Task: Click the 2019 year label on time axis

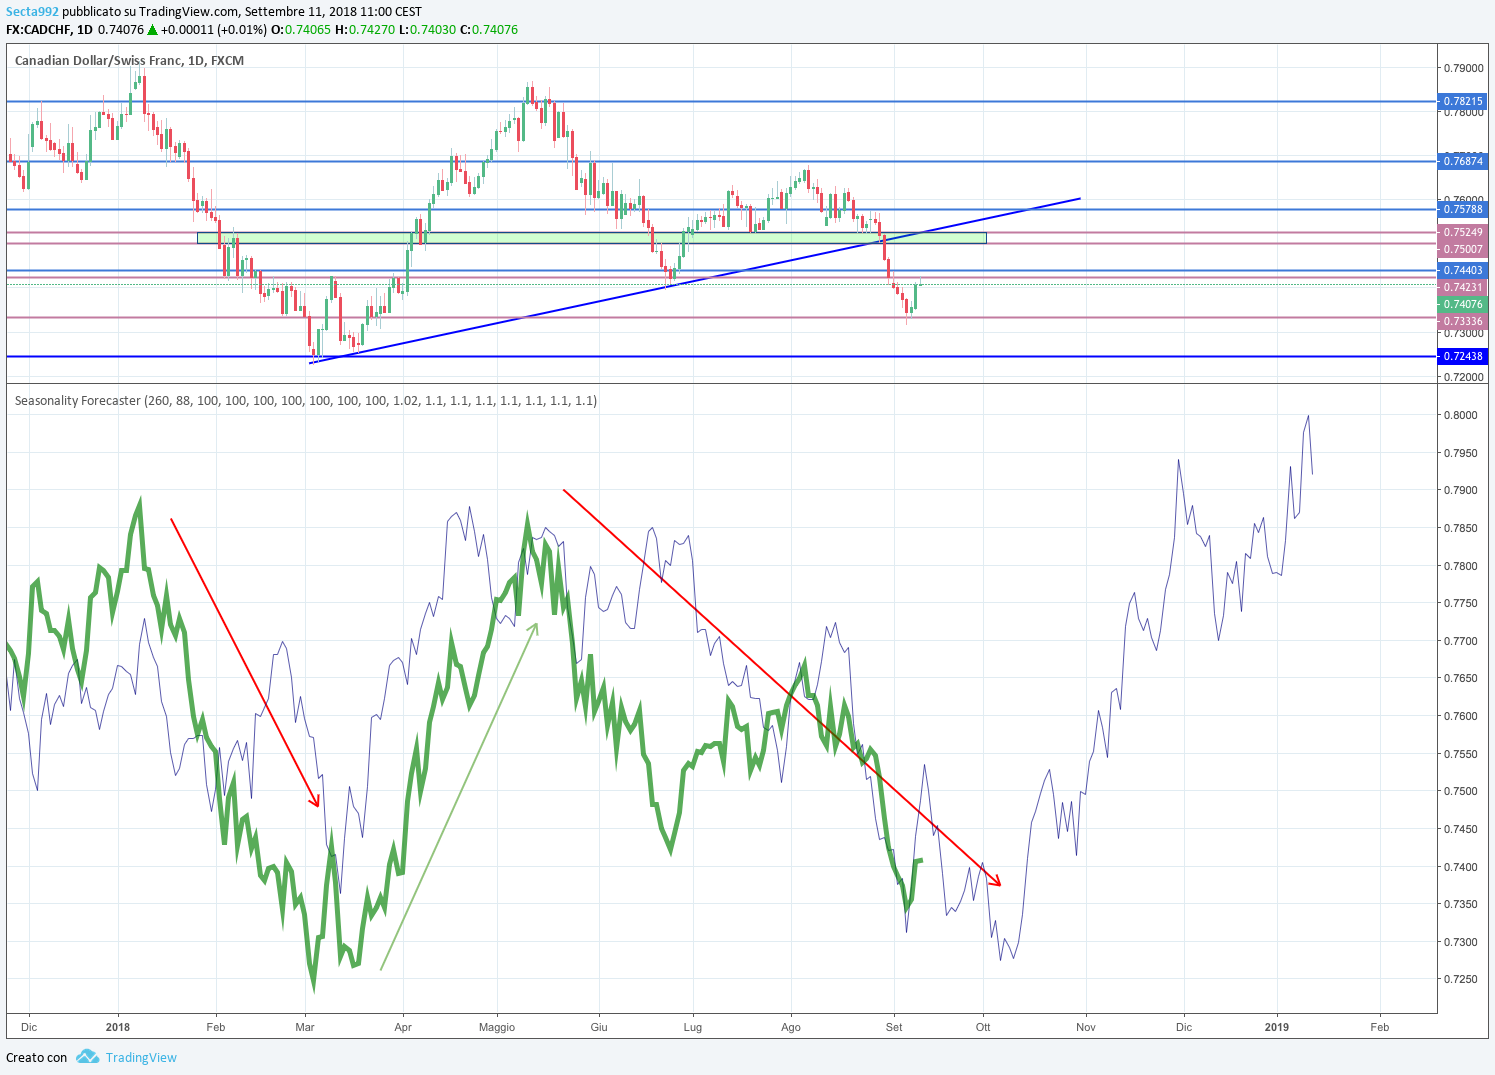Action: pyautogui.click(x=1277, y=1027)
